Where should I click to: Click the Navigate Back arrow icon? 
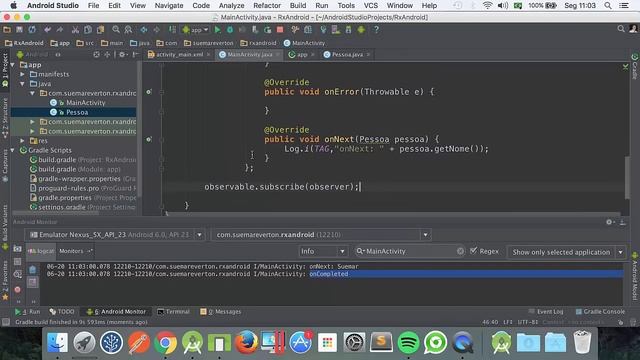(x=144, y=29)
